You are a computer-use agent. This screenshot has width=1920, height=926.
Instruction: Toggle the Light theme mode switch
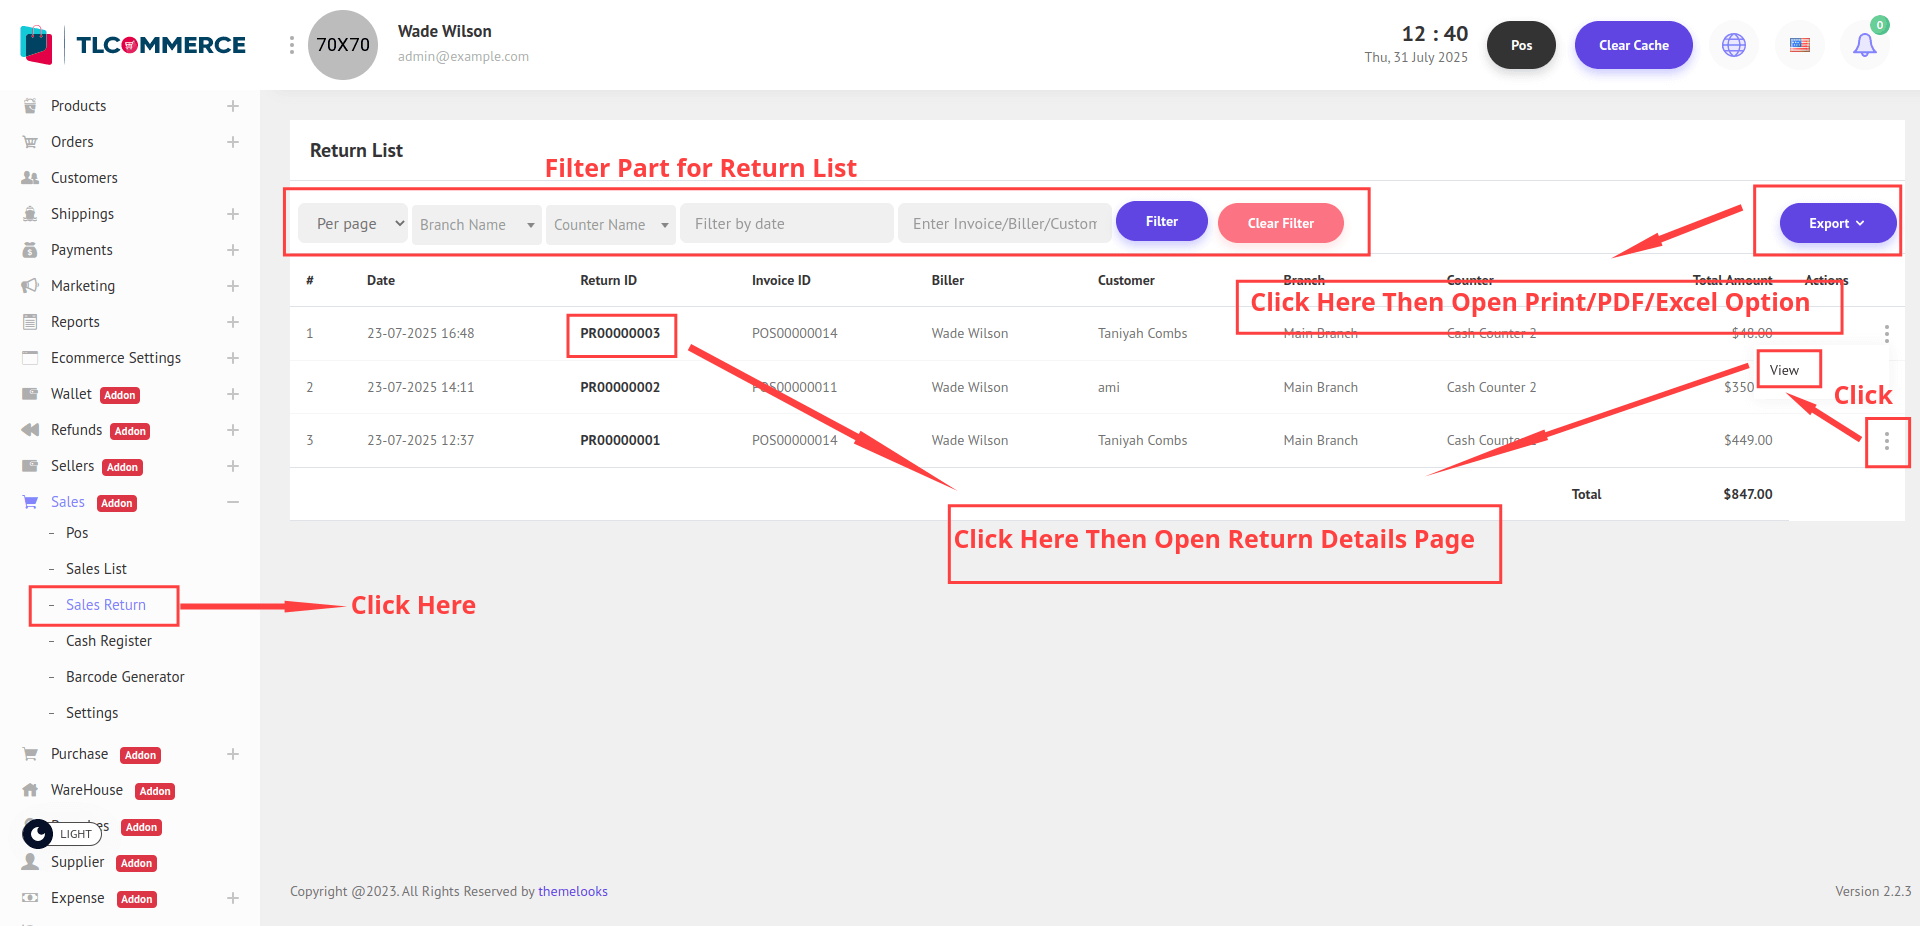62,833
